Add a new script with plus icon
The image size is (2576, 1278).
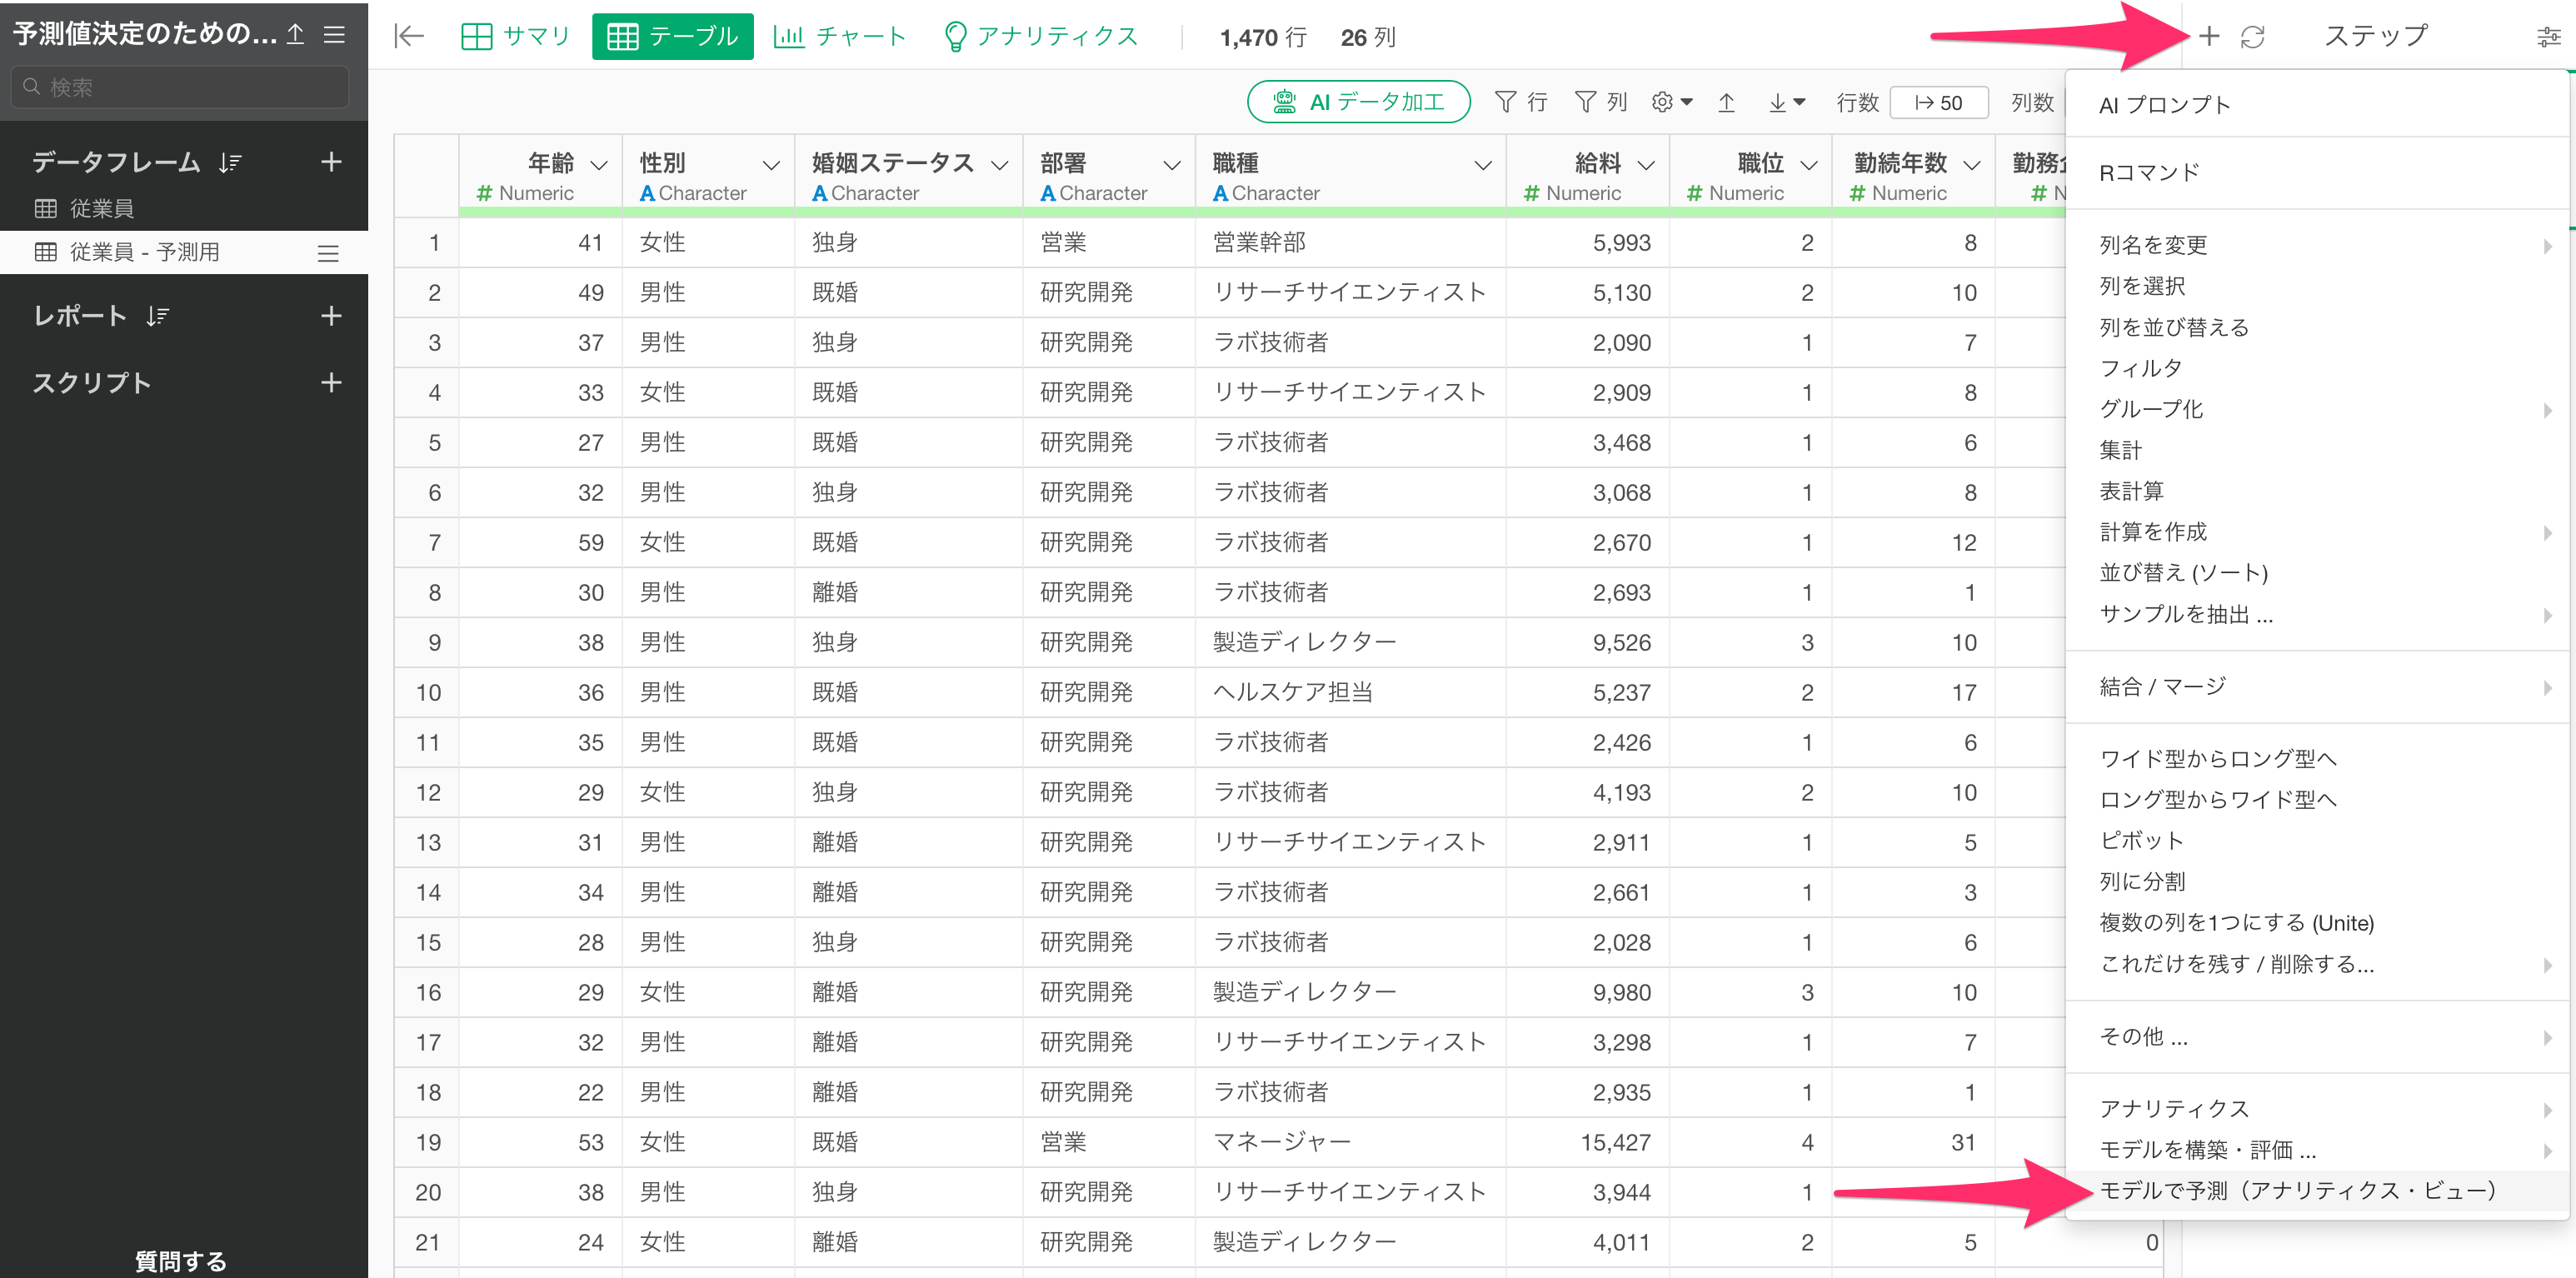(331, 382)
